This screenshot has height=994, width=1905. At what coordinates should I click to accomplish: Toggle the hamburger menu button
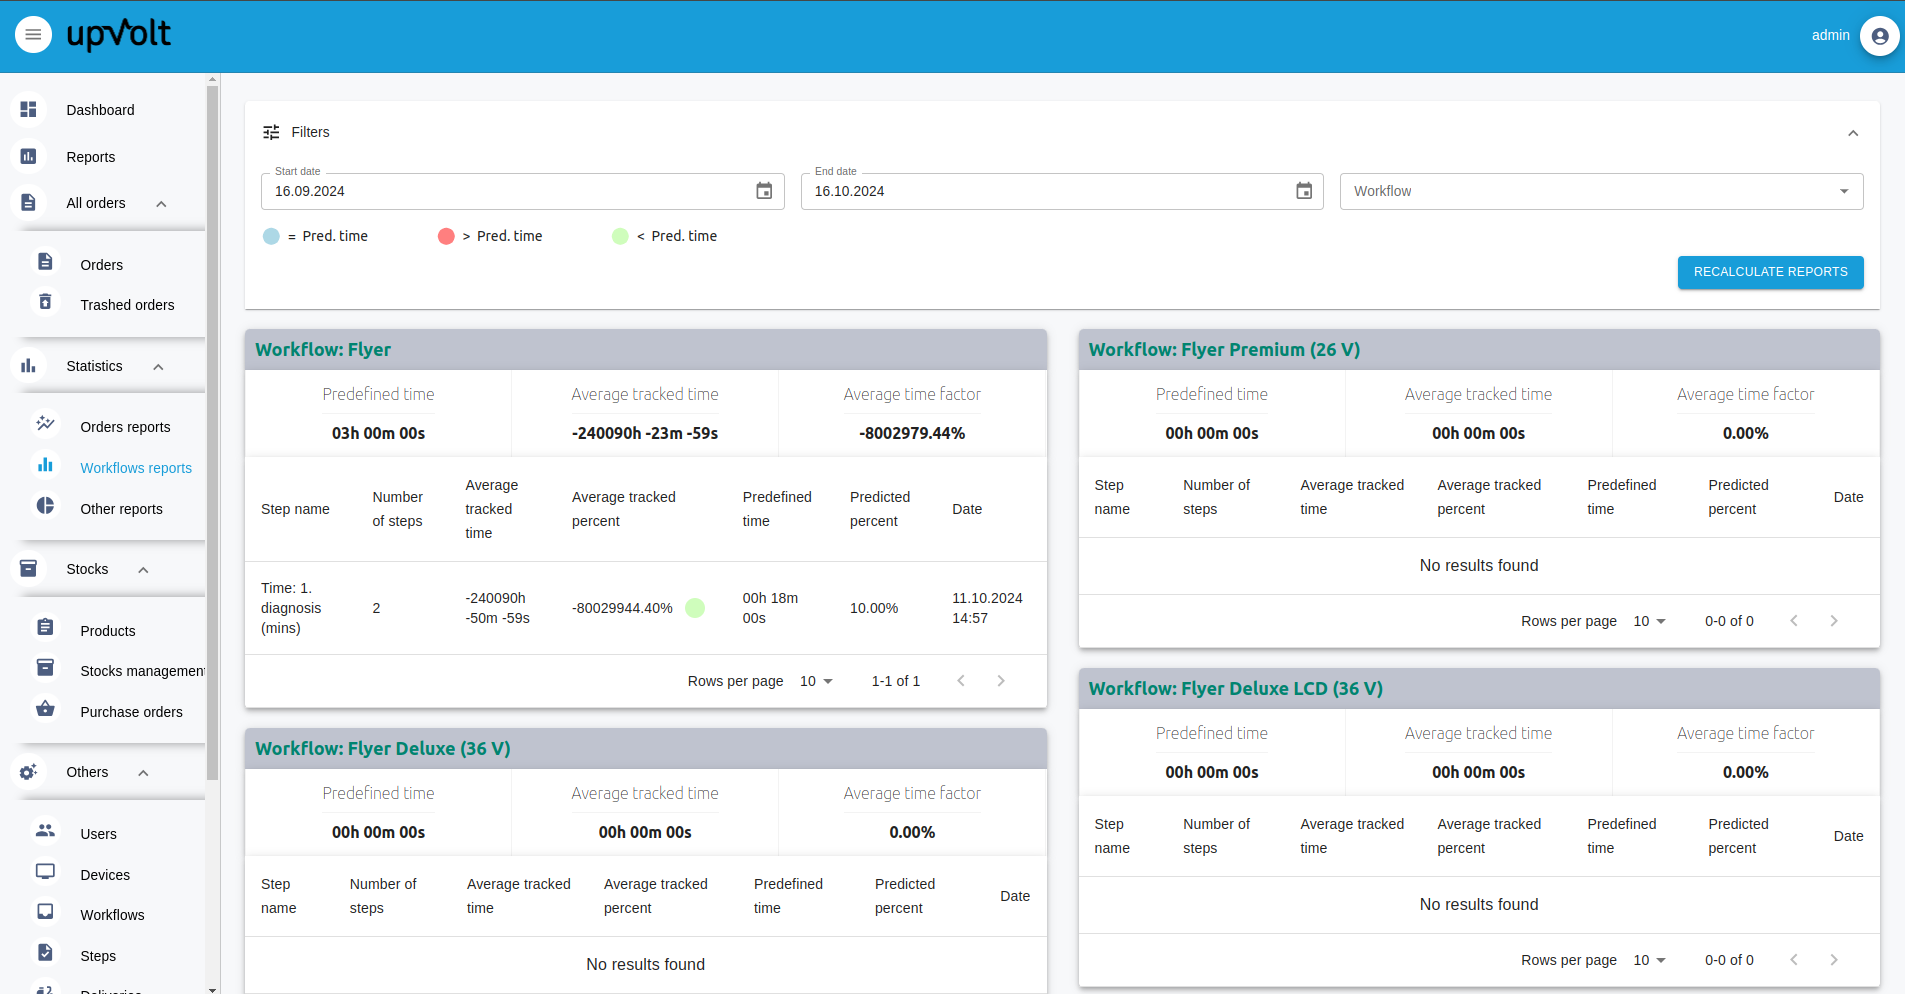[33, 35]
